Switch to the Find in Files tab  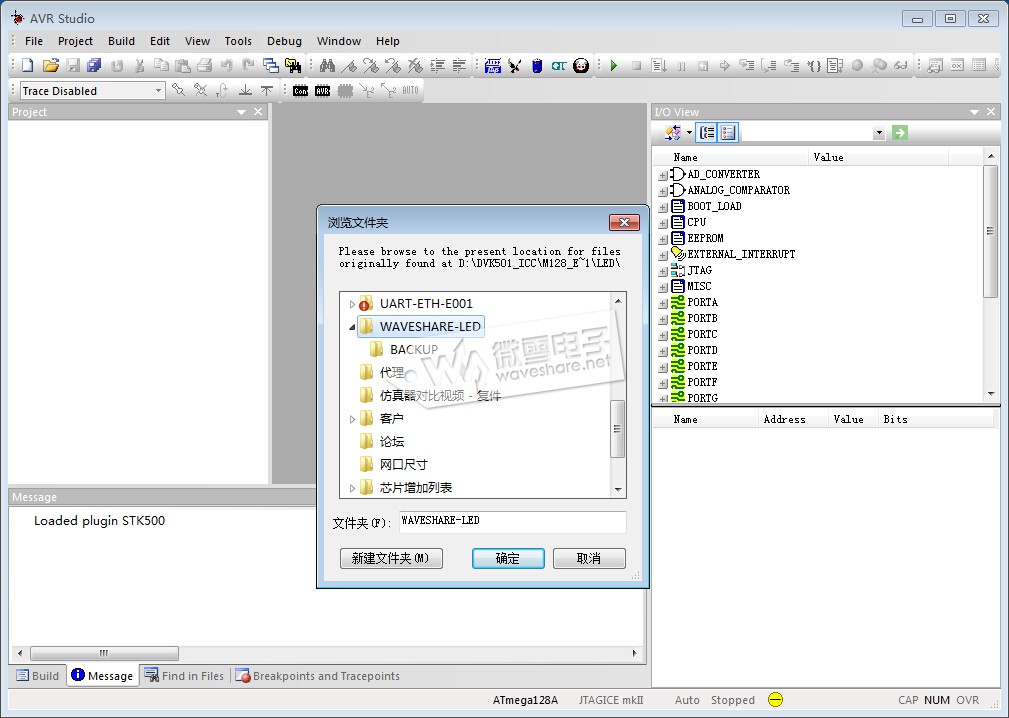pos(184,676)
